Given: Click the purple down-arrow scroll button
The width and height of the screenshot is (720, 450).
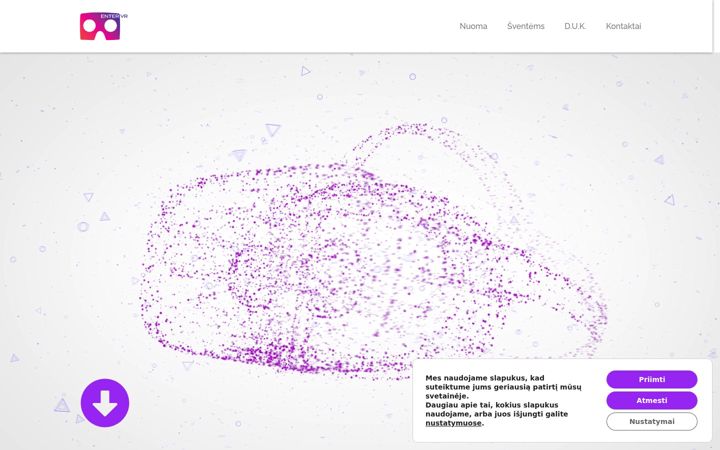Looking at the screenshot, I should coord(105,403).
